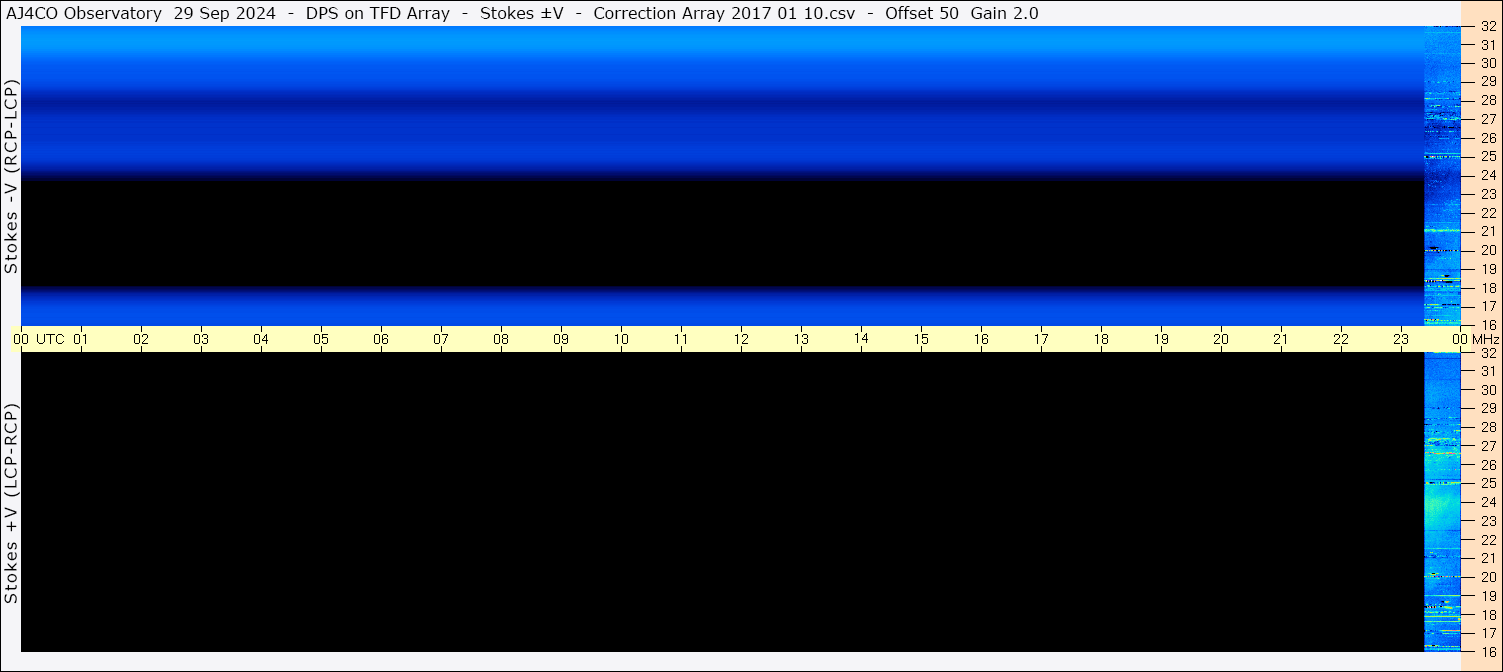
Task: Click 25 MHz tick in Stokes +V panel
Action: pyautogui.click(x=1488, y=484)
